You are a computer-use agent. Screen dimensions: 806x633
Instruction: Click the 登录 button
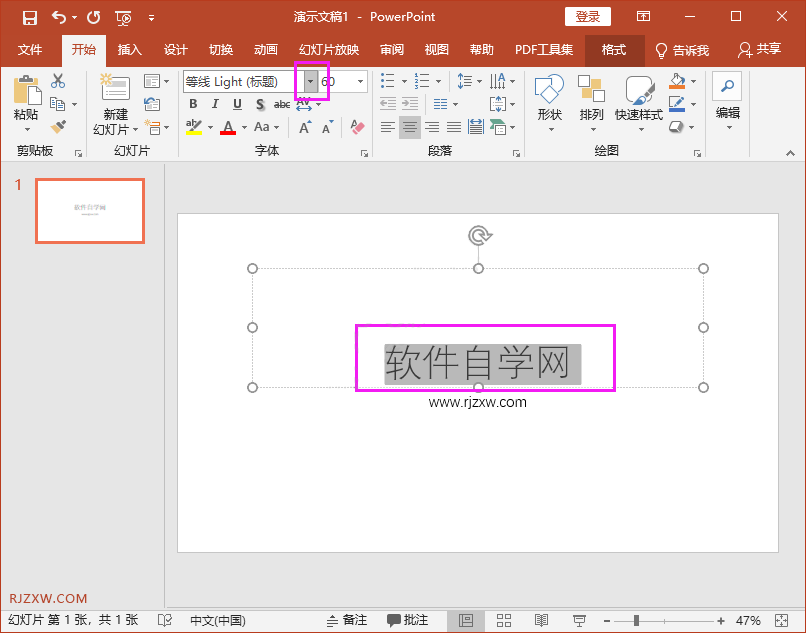tap(587, 16)
